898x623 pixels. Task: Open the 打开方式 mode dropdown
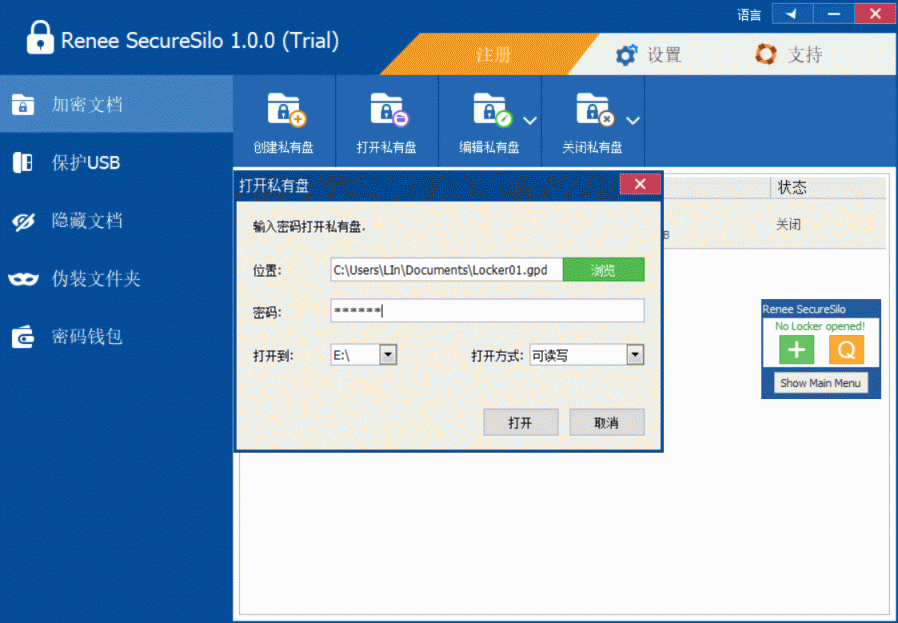click(635, 355)
